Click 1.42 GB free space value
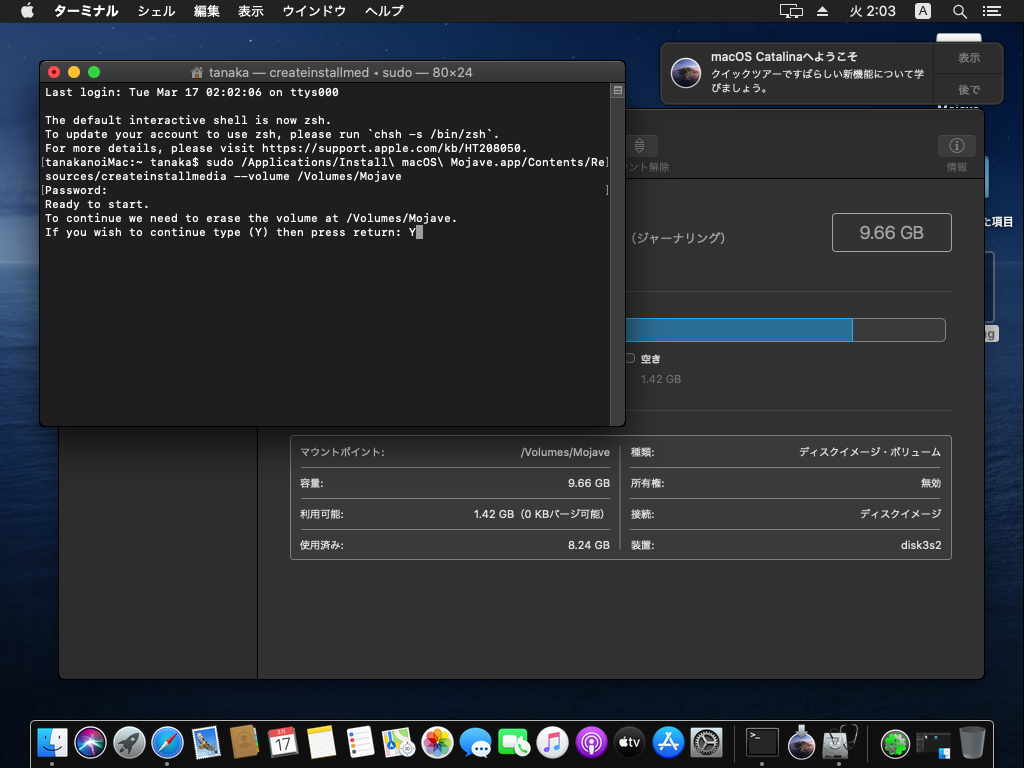 click(661, 379)
